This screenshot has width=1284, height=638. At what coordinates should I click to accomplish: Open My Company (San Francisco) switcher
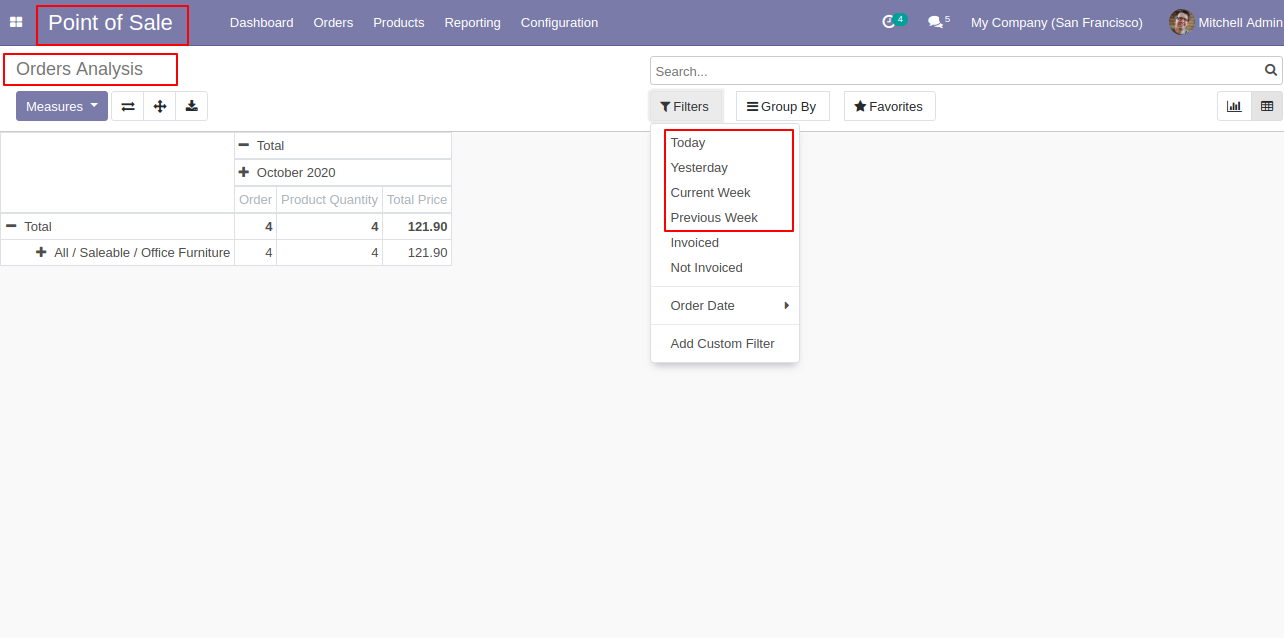1056,22
